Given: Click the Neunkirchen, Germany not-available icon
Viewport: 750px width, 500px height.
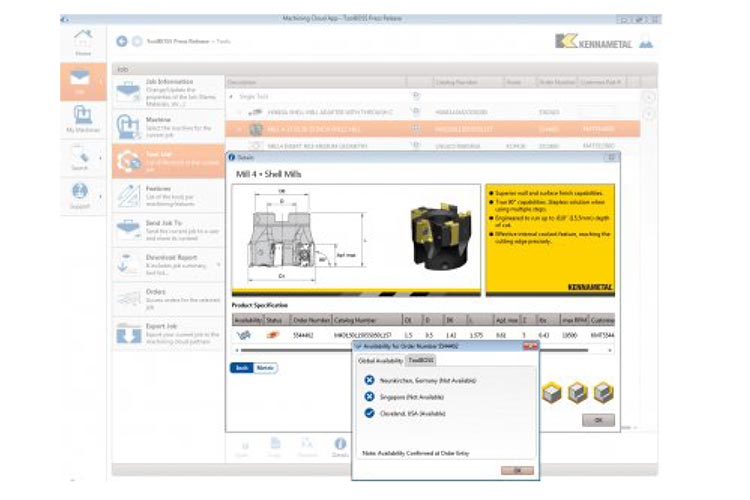Looking at the screenshot, I should pyautogui.click(x=369, y=380).
